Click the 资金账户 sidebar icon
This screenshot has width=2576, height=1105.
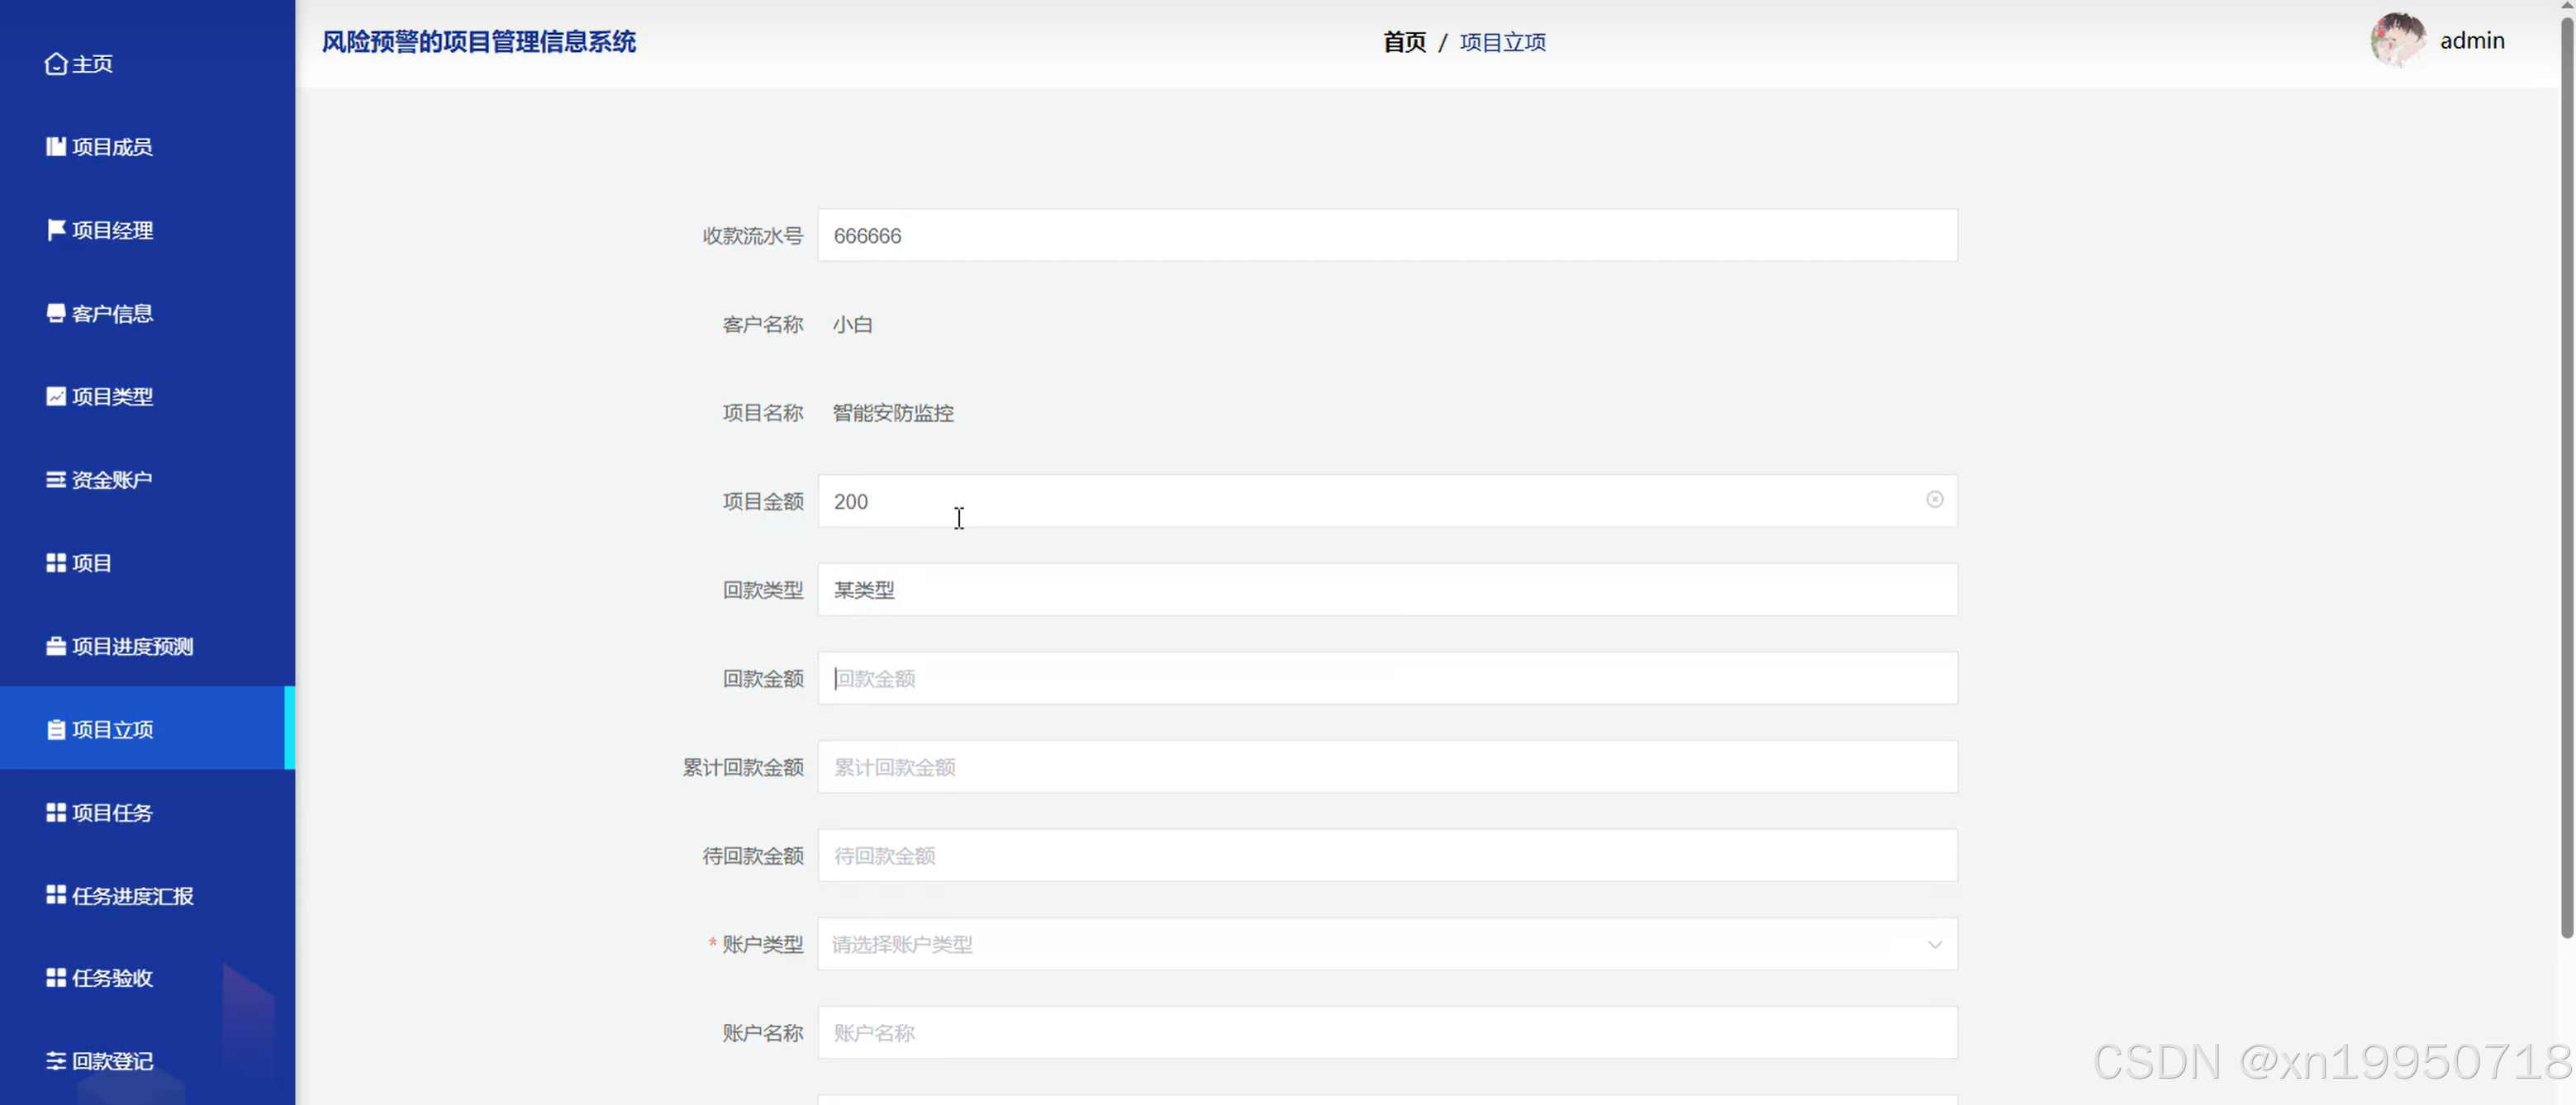point(56,480)
